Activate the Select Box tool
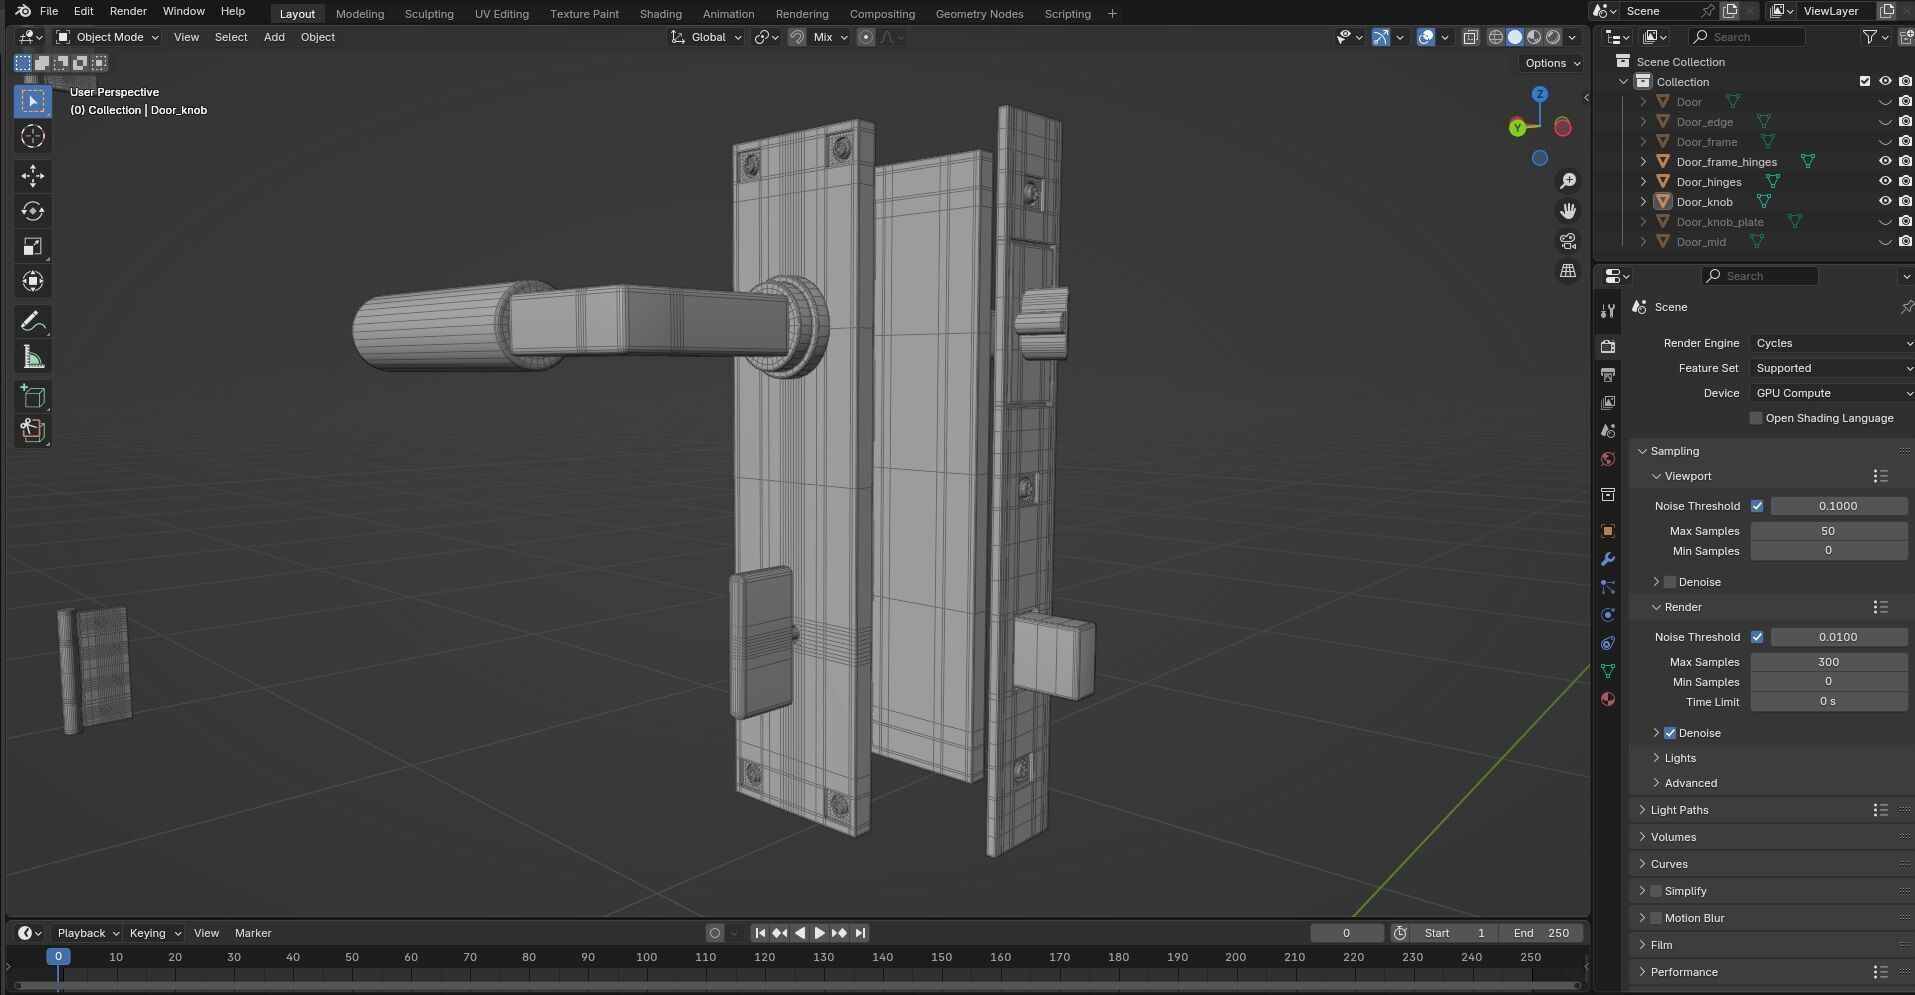Screen dimensions: 1915x995 [x=32, y=101]
